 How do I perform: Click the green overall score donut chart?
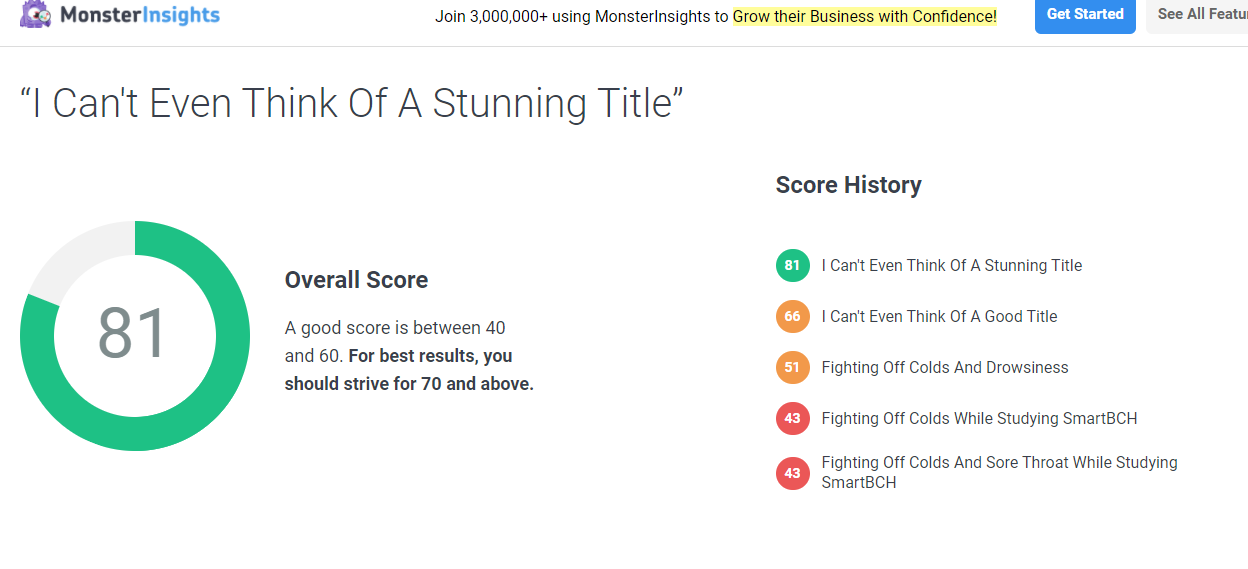135,336
